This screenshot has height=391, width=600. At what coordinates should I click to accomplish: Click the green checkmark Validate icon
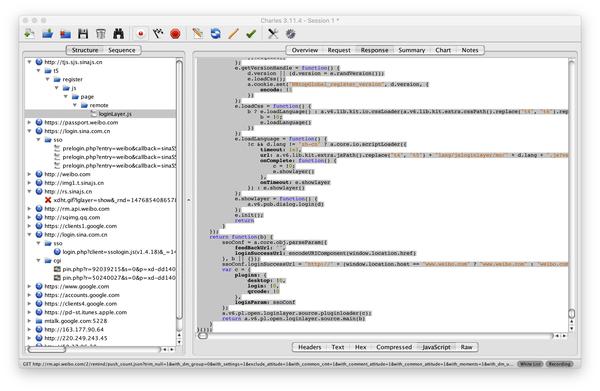coord(251,34)
